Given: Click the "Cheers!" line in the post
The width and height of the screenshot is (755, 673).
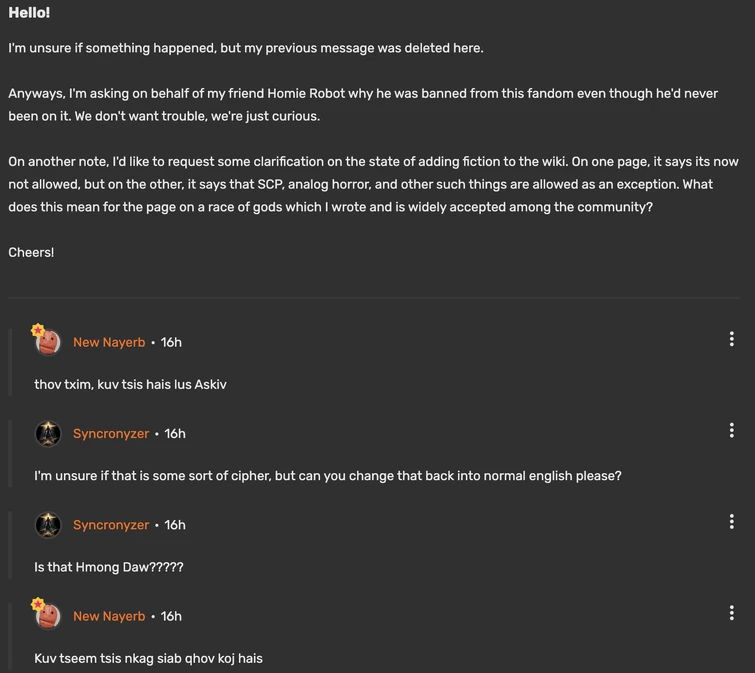Looking at the screenshot, I should (31, 252).
